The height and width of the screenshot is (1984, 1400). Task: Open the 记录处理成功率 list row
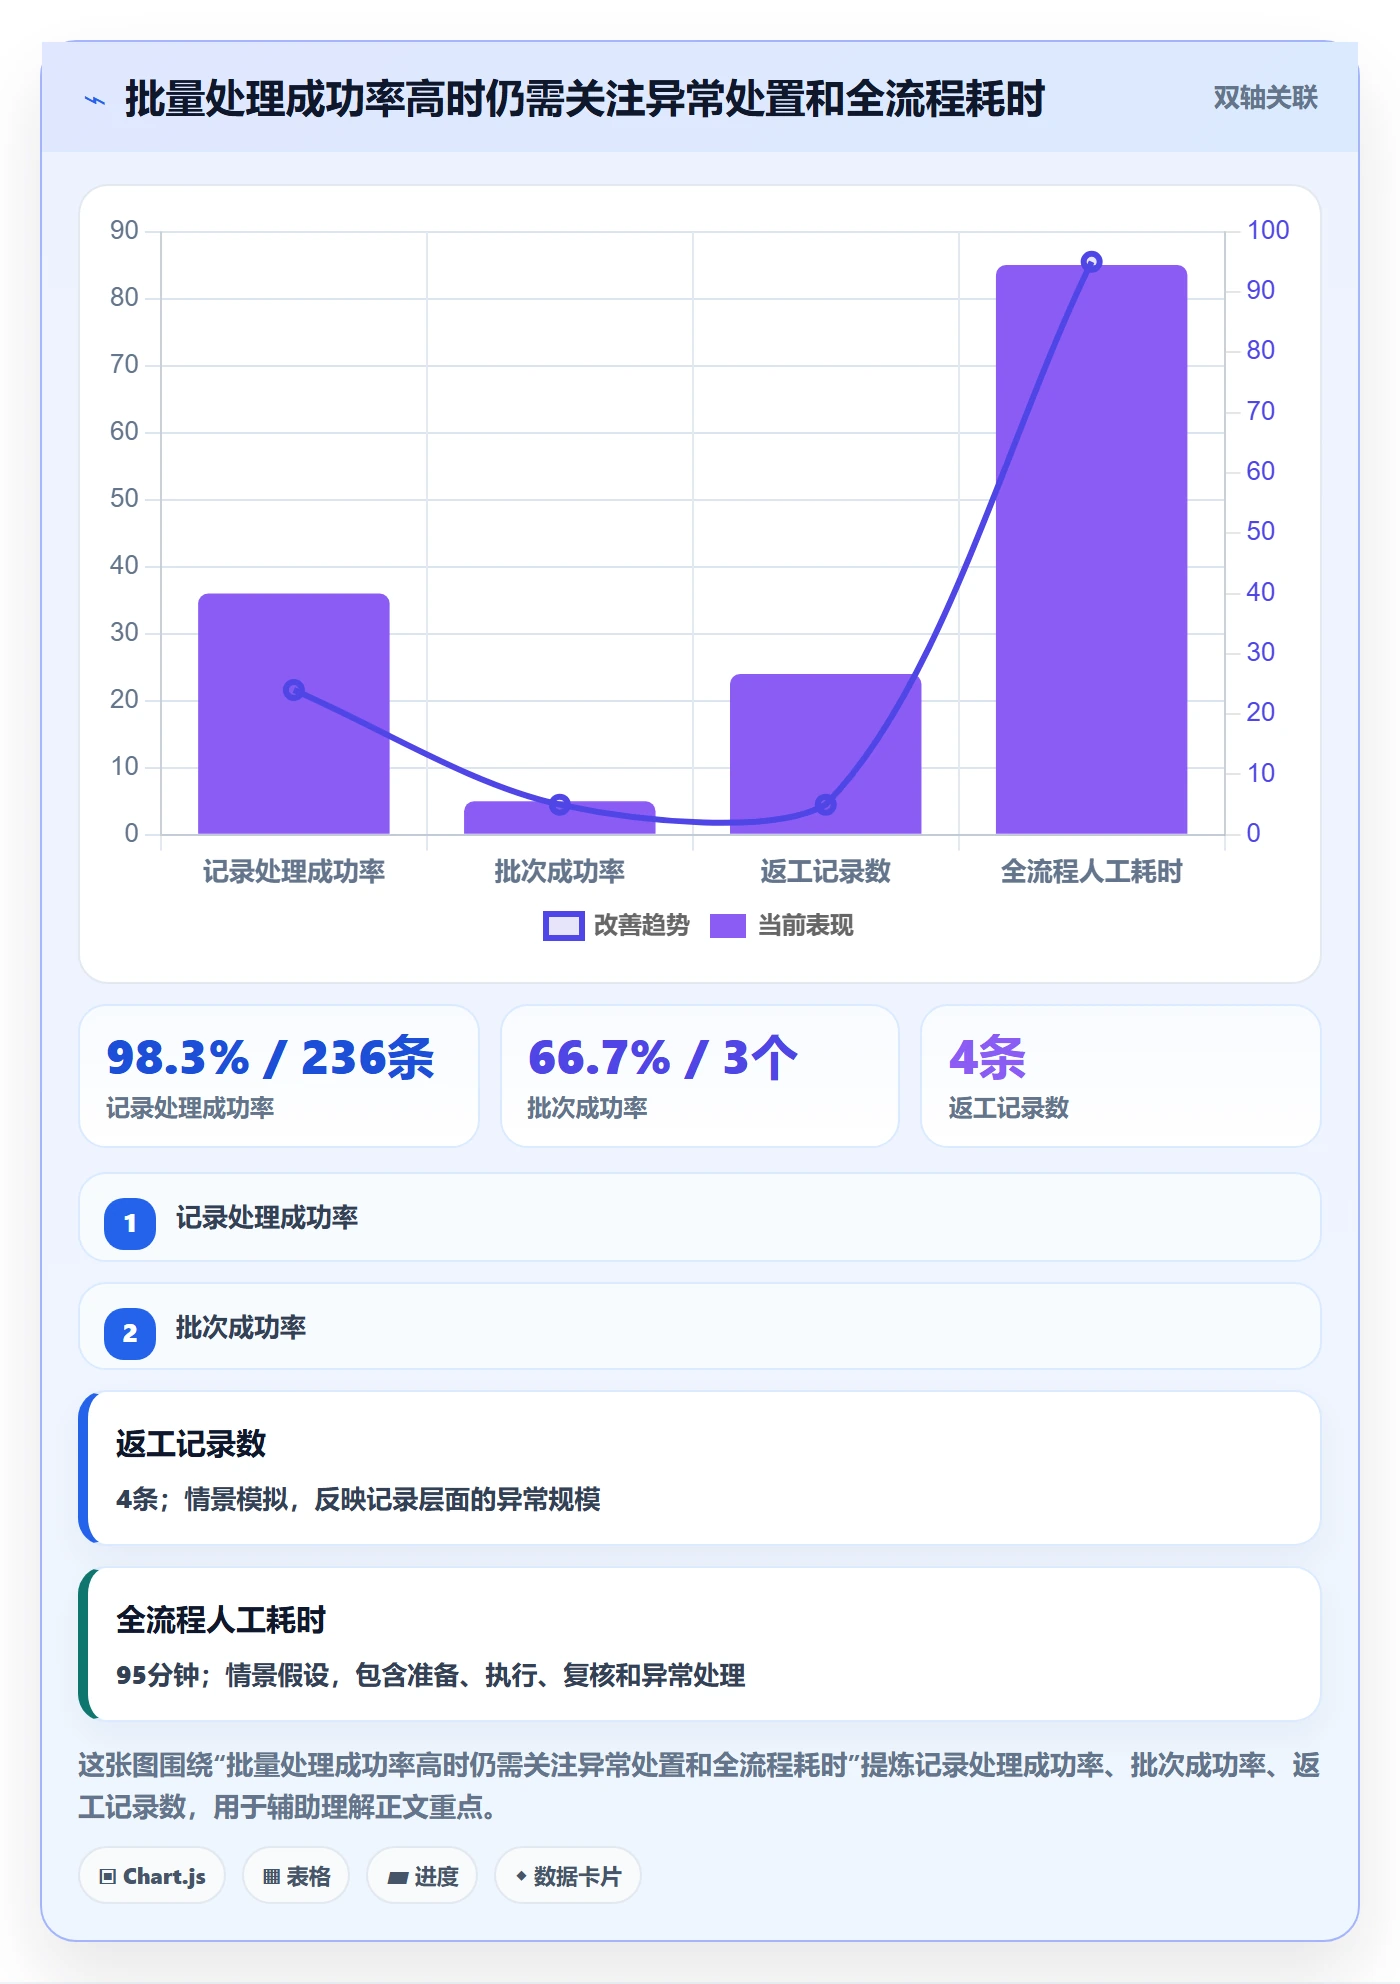pyautogui.click(x=700, y=1217)
